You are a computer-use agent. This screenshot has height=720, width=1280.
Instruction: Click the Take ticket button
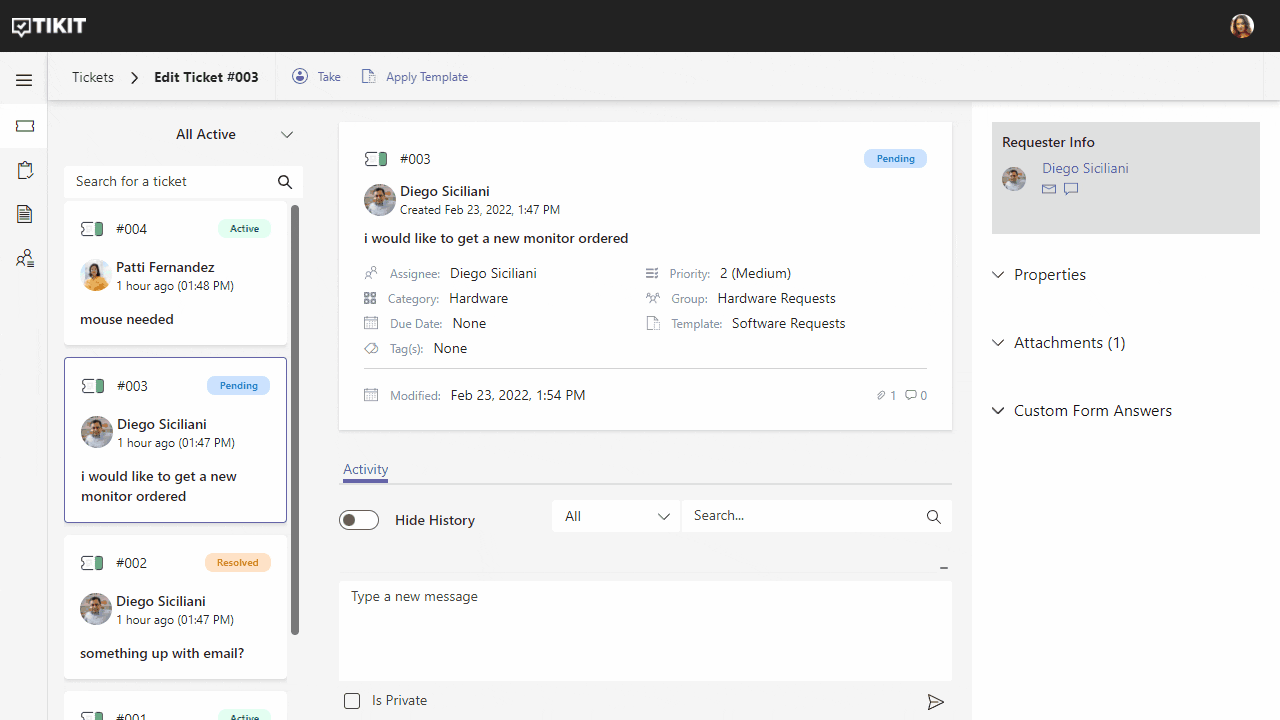point(316,77)
